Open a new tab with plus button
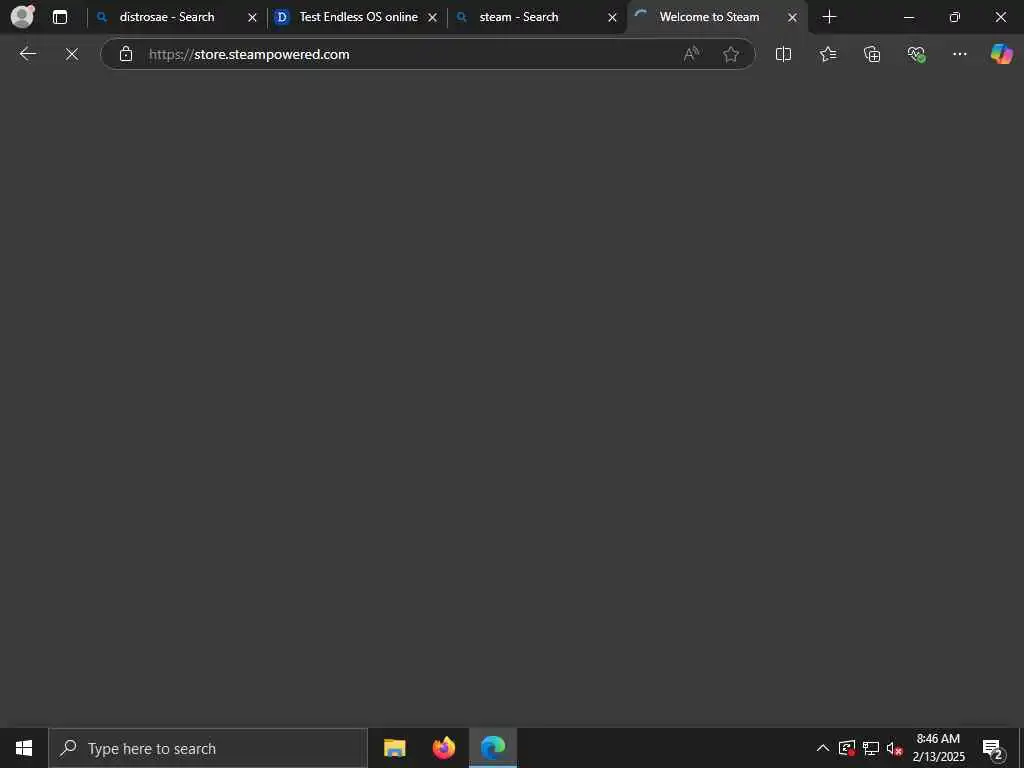Screen dimensions: 1024x768 829,17
